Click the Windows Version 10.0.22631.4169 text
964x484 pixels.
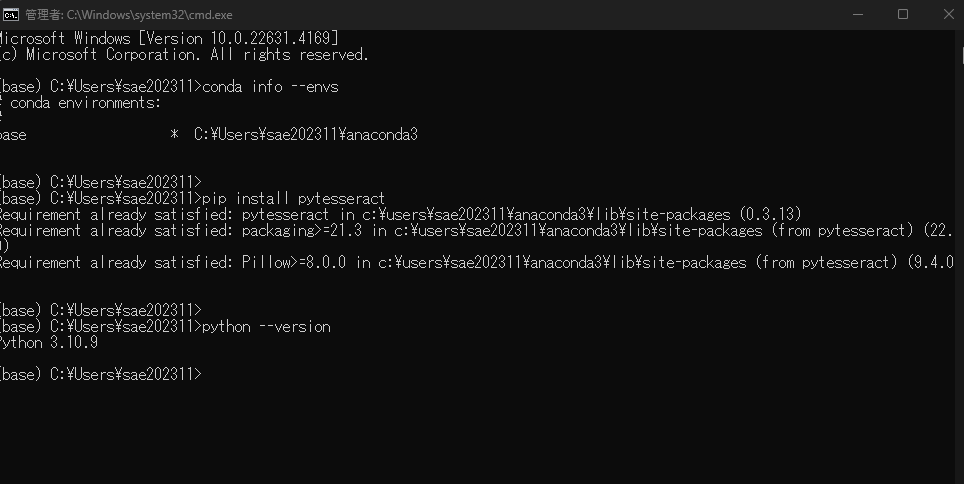coord(237,39)
